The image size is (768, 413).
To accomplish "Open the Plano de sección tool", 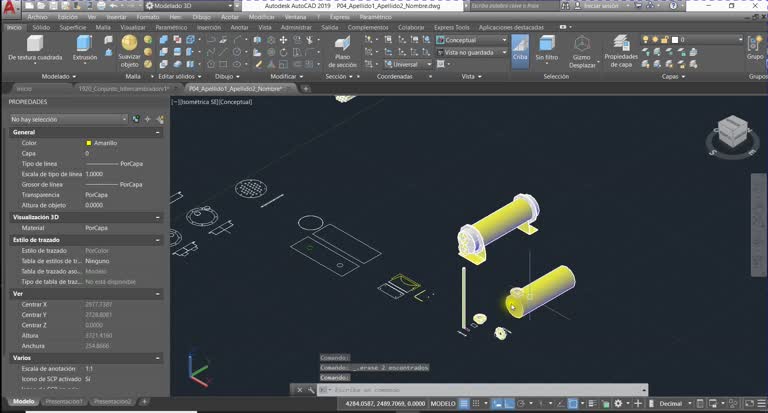I will pos(342,52).
